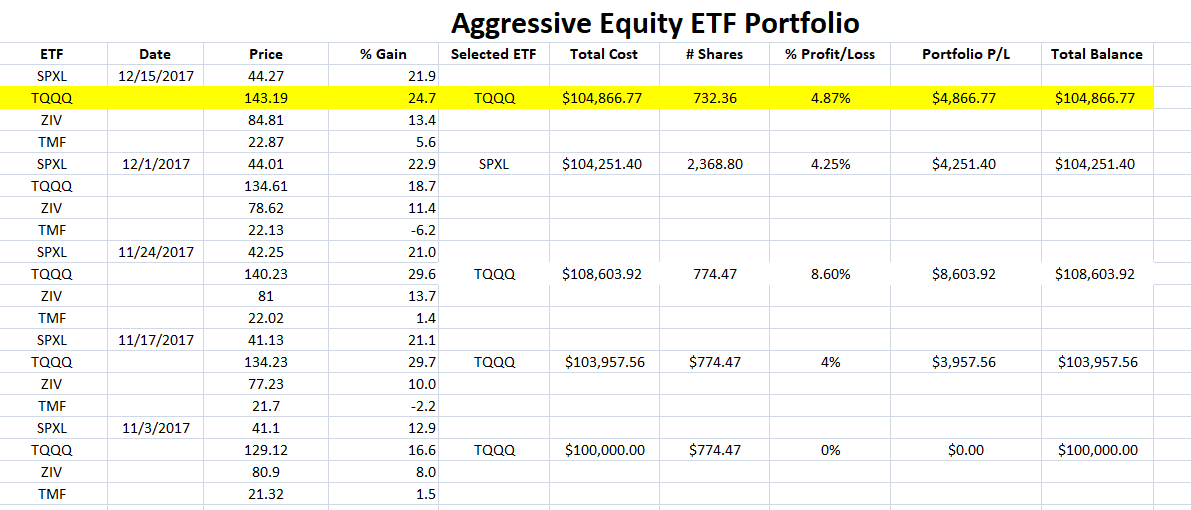Select the Total Balance header cell
This screenshot has width=1191, height=510.
pyautogui.click(x=1096, y=54)
